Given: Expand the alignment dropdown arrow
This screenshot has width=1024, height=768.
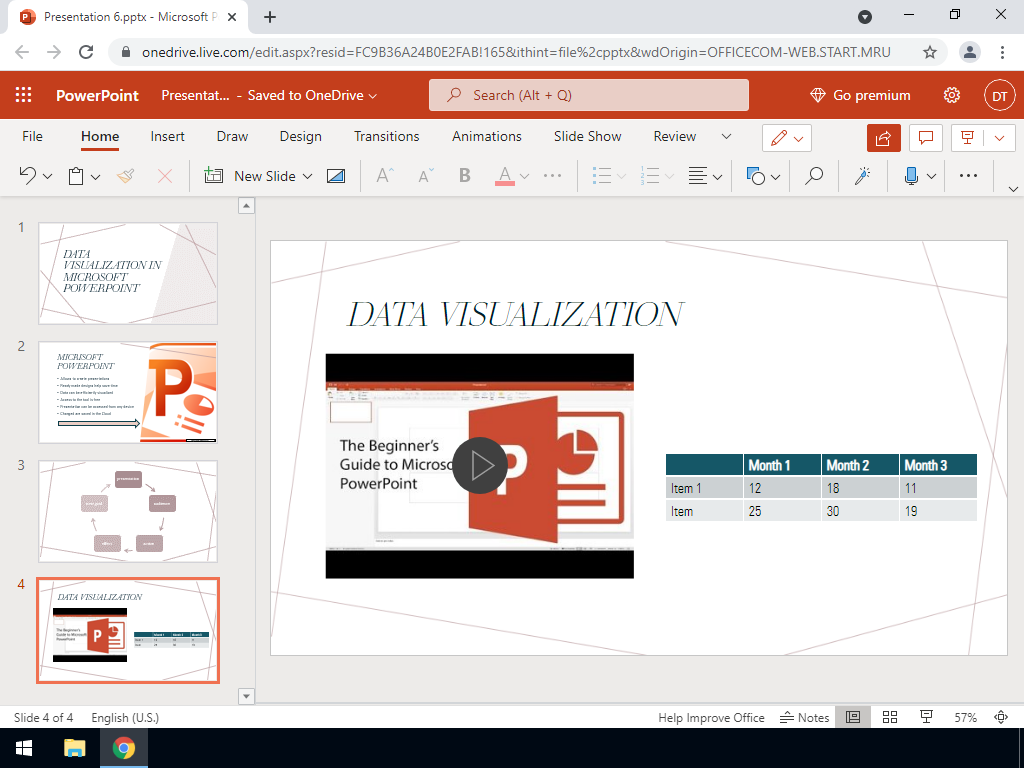Looking at the screenshot, I should (718, 176).
